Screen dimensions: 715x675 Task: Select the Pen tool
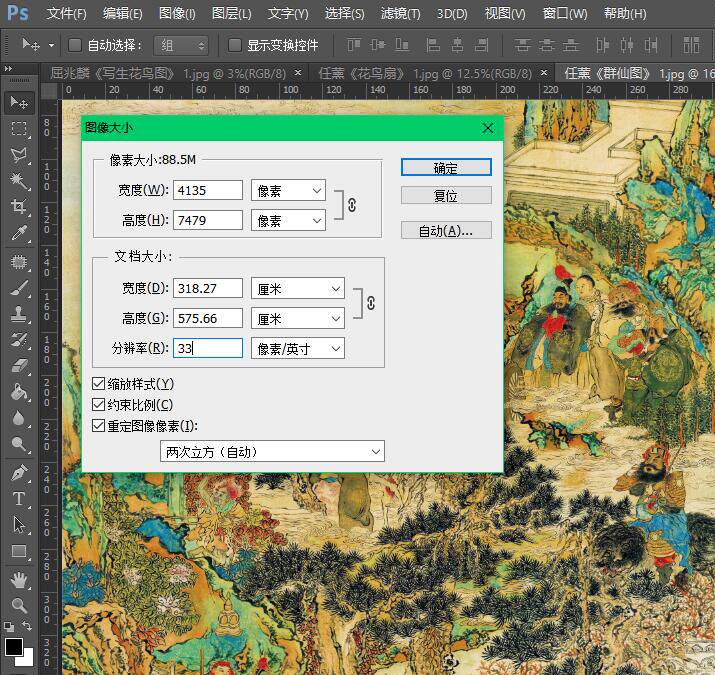pyautogui.click(x=19, y=473)
